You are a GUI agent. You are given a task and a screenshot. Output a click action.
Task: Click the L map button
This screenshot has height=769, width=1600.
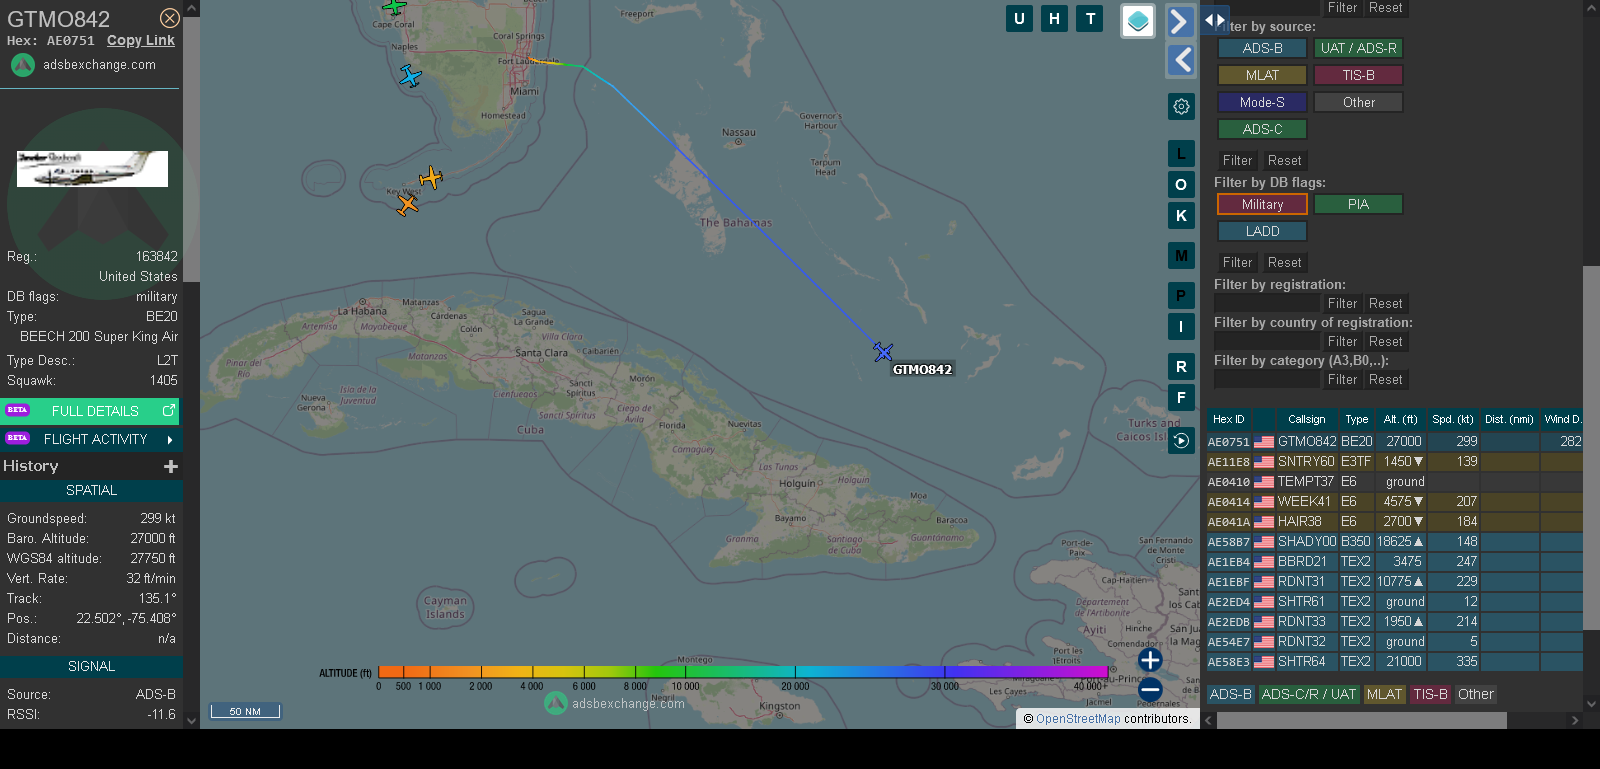[1181, 154]
